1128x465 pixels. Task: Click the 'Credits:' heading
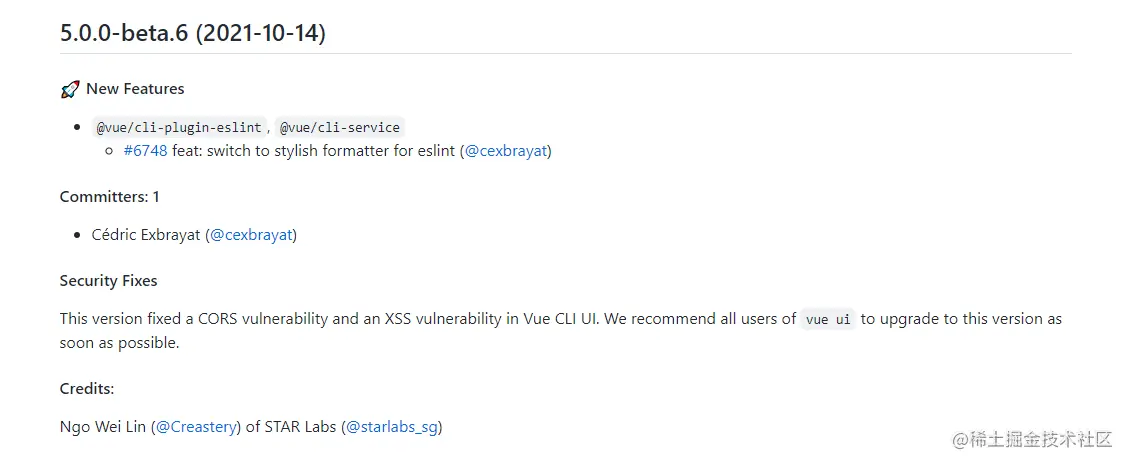87,389
